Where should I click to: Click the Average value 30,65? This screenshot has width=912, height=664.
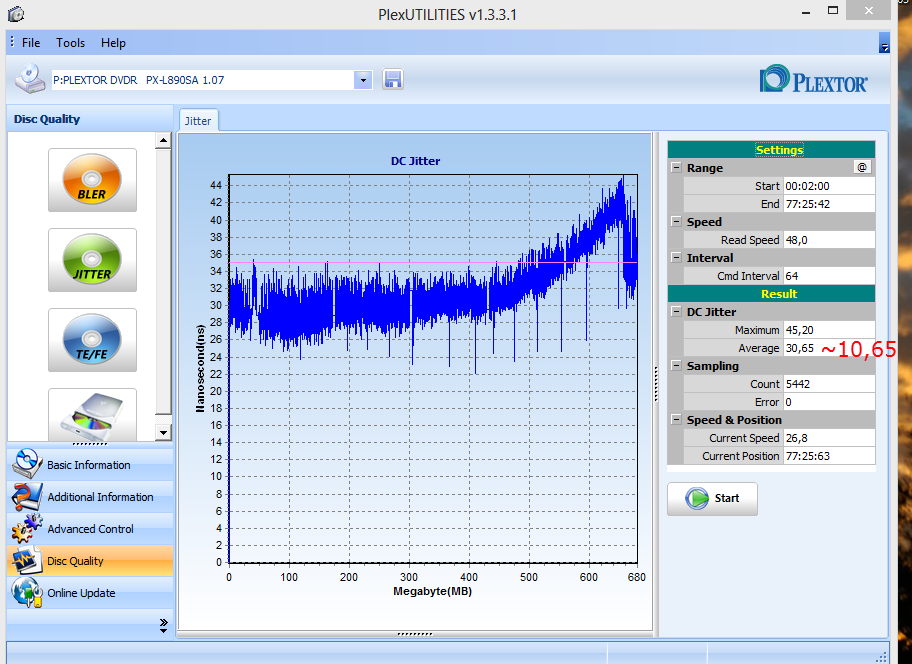[x=829, y=348]
